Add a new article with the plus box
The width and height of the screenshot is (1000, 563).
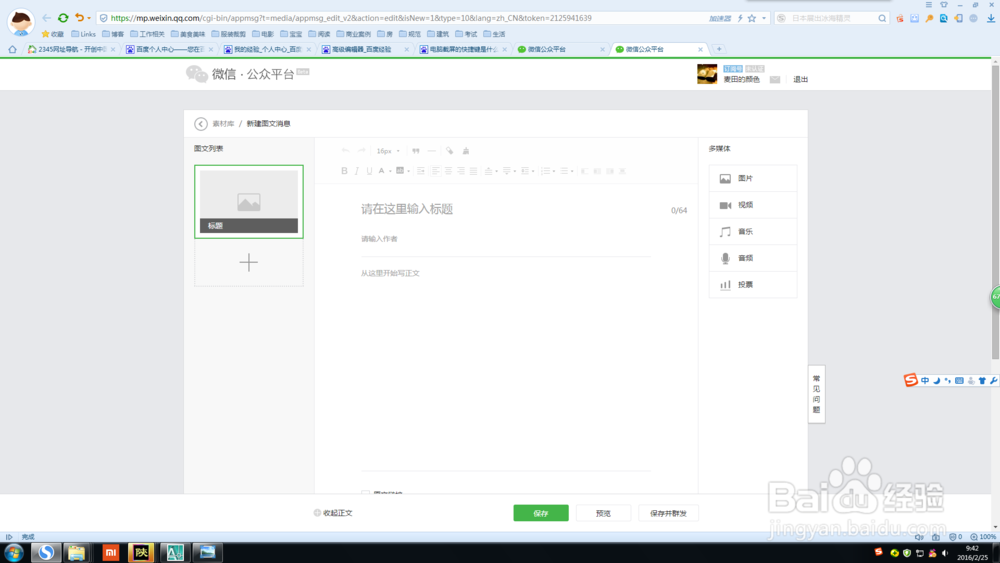(249, 262)
